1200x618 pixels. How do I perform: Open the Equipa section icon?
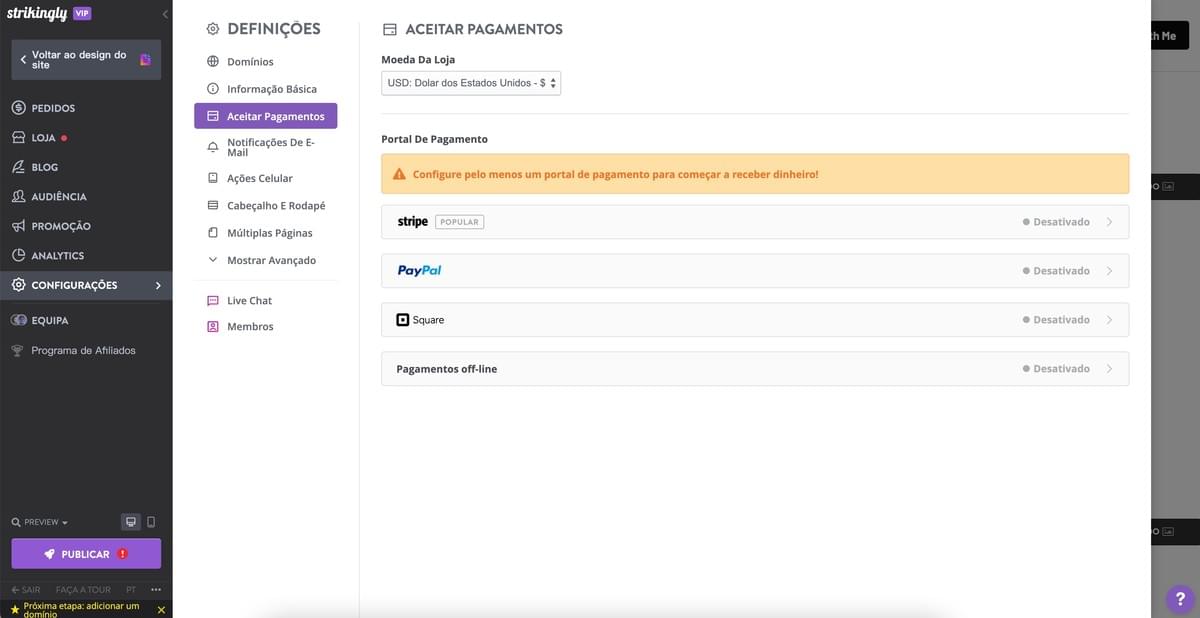(x=18, y=320)
